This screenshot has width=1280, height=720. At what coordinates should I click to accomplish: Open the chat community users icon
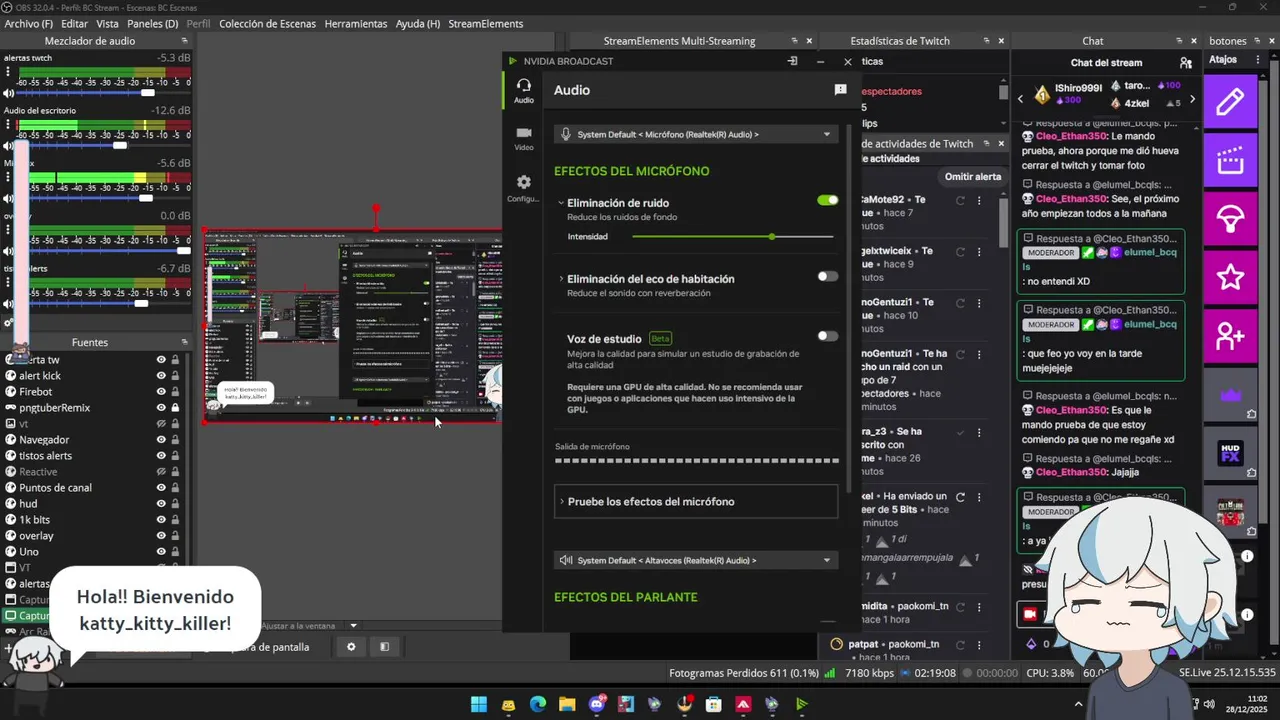1186,63
